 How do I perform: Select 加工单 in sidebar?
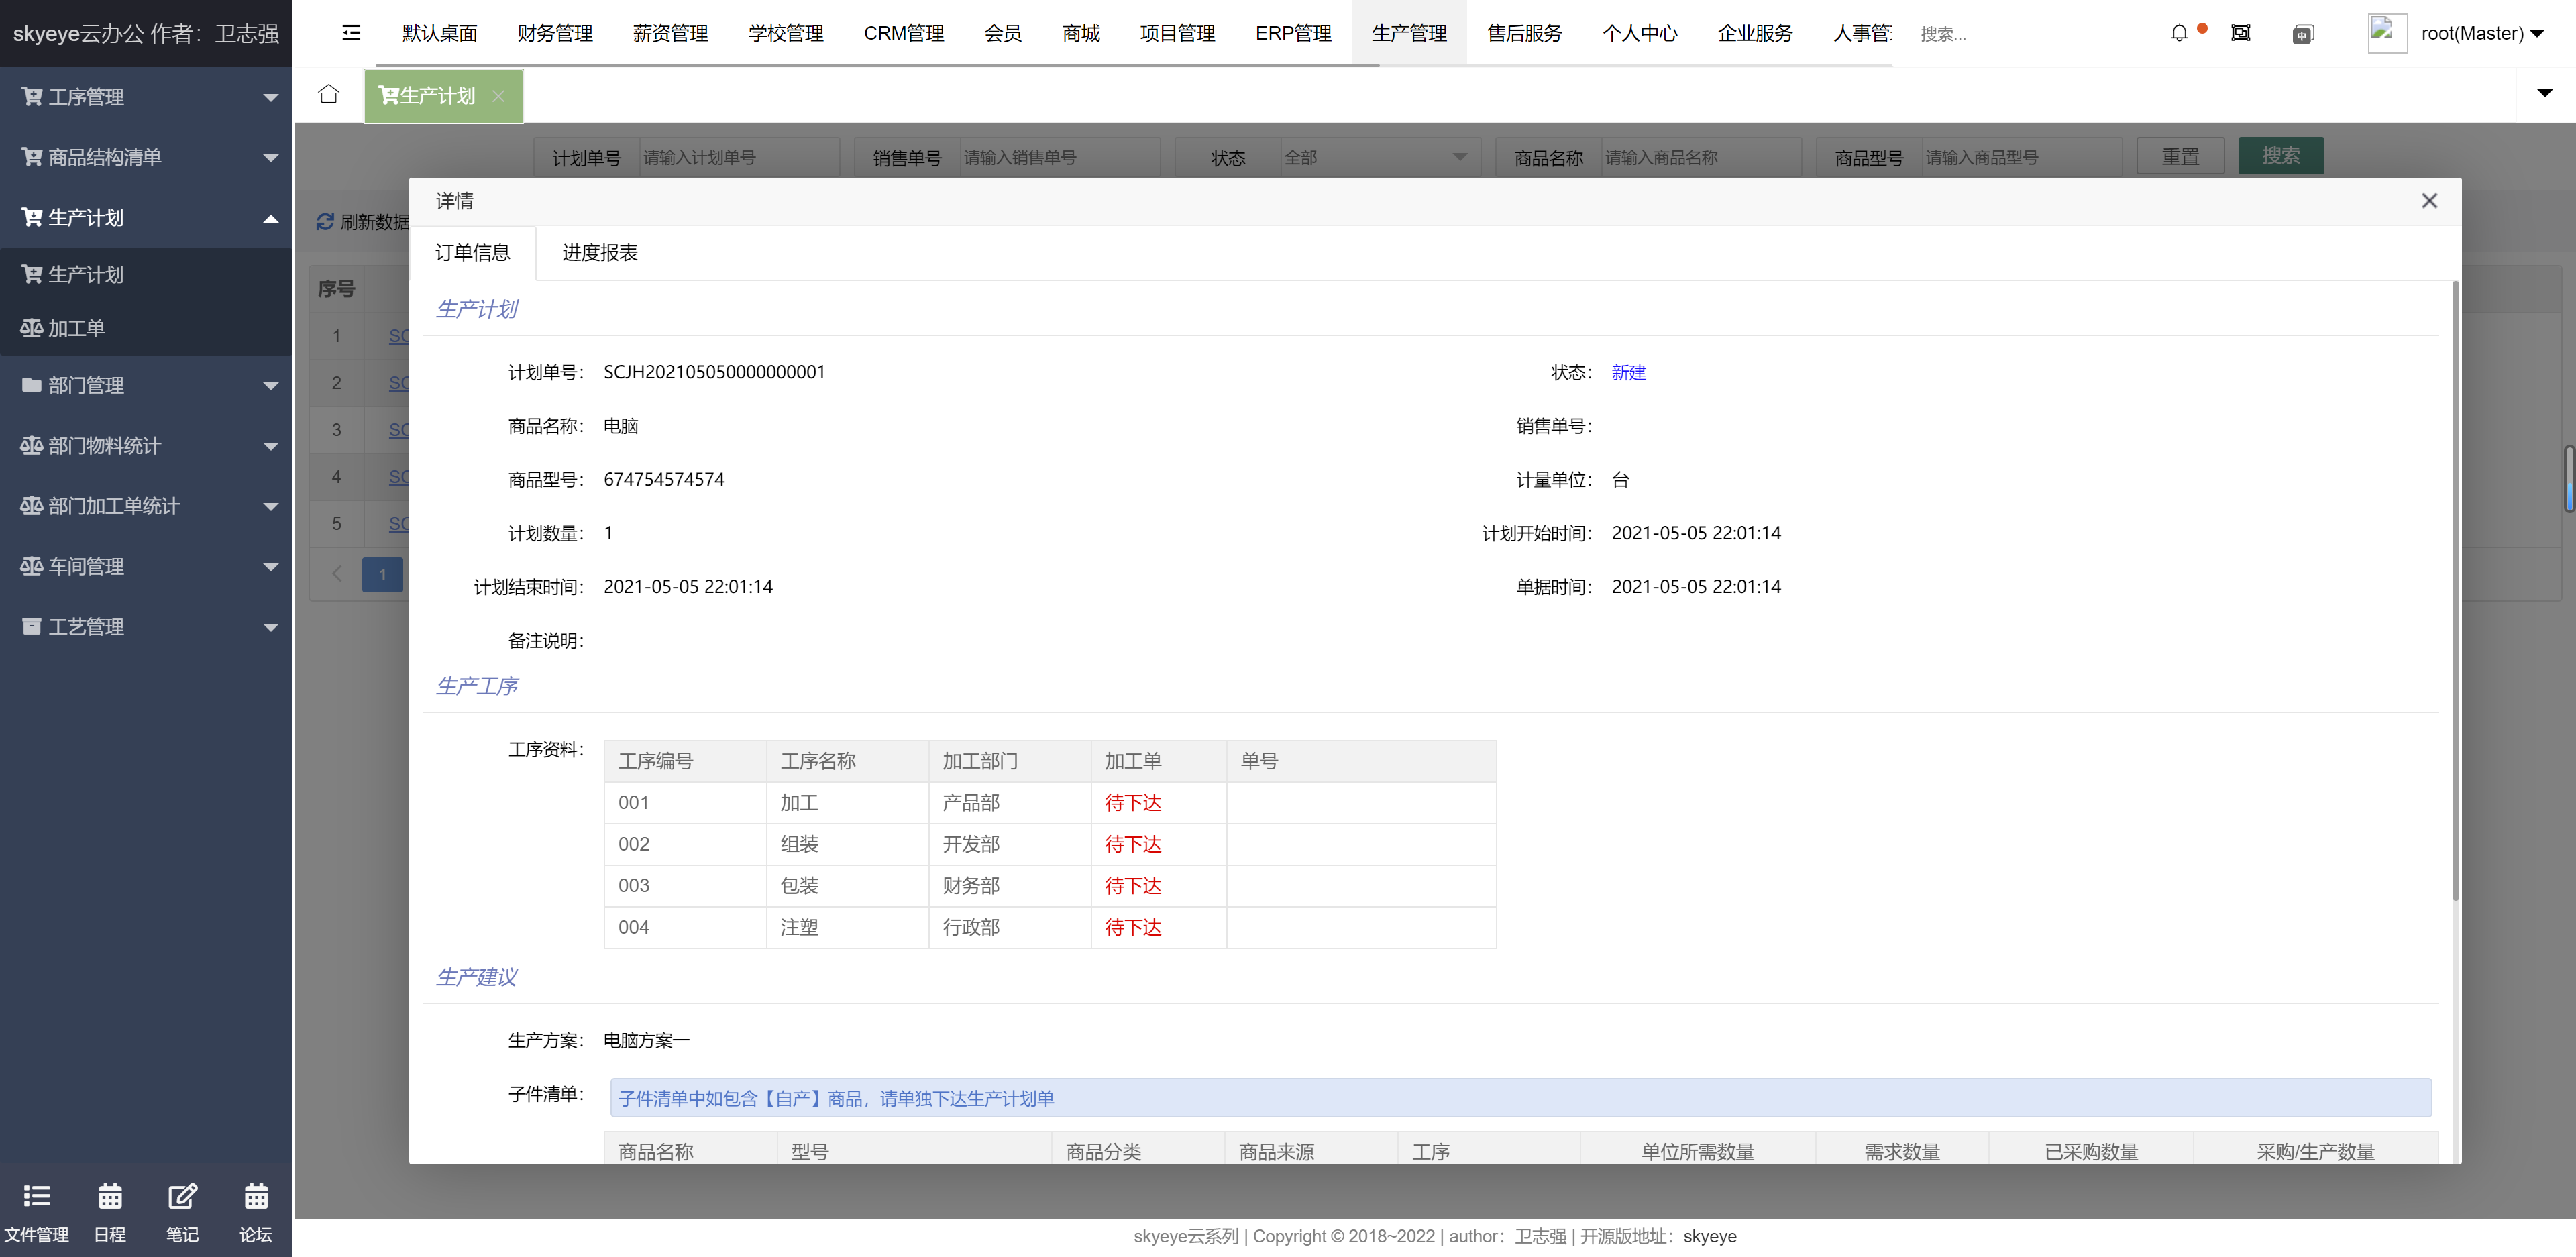click(77, 328)
